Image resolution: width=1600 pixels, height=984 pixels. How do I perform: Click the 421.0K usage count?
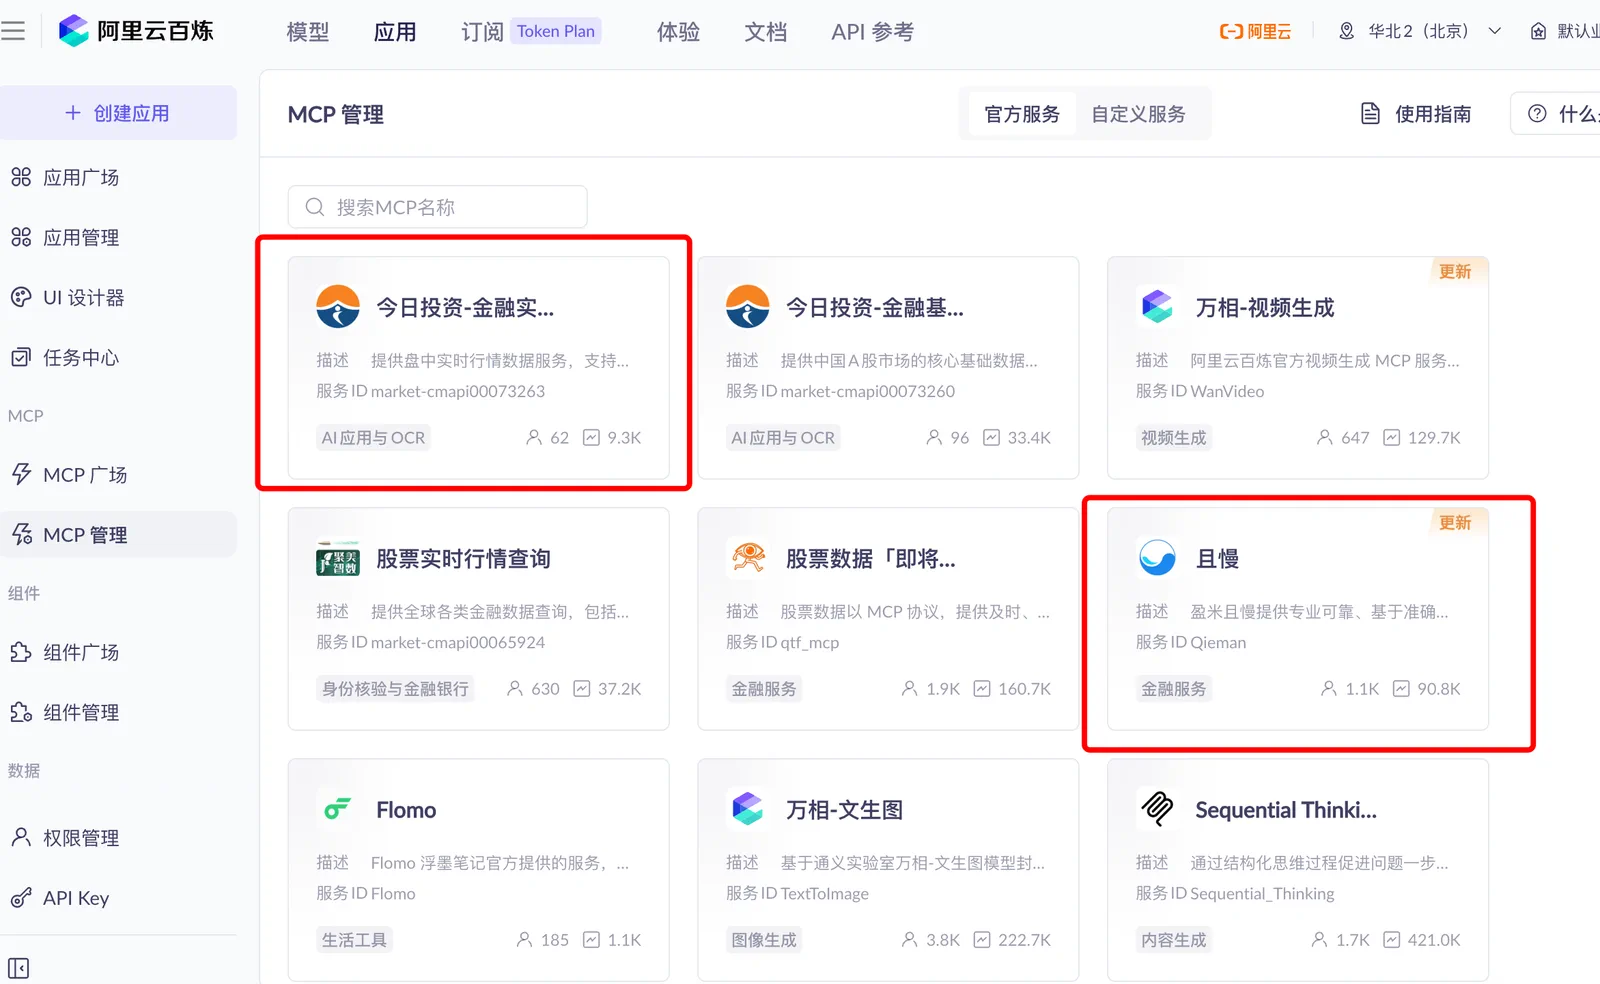[1434, 939]
